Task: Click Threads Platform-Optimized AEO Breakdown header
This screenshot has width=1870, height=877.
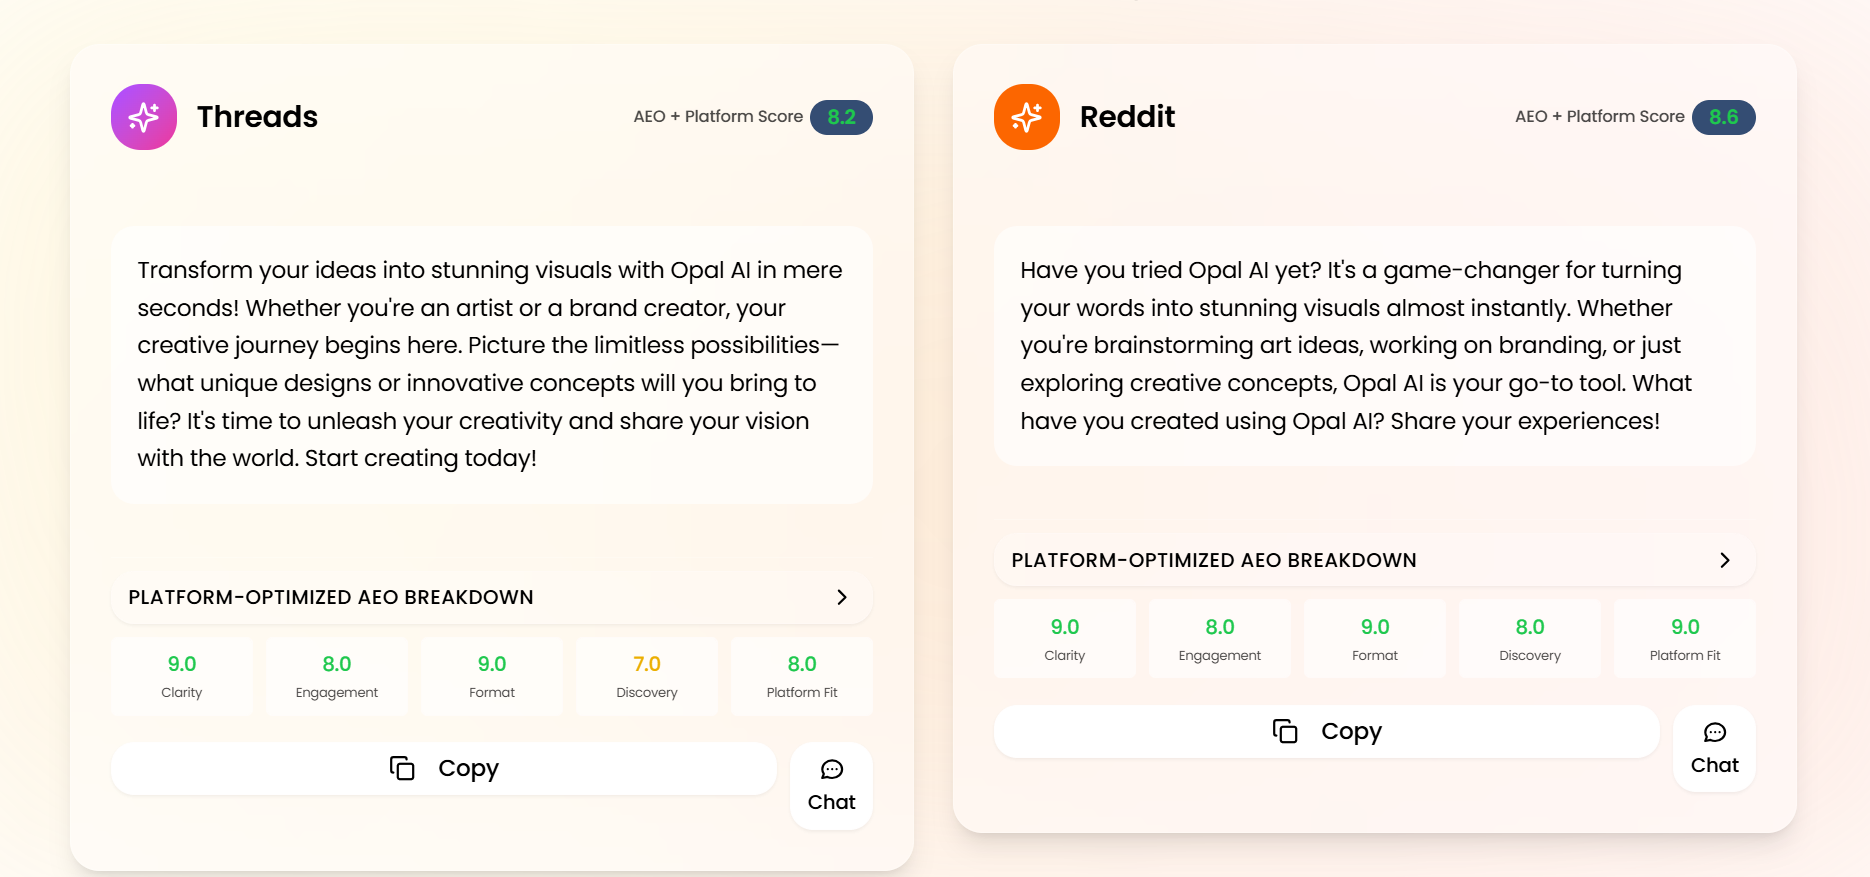Action: pyautogui.click(x=331, y=597)
